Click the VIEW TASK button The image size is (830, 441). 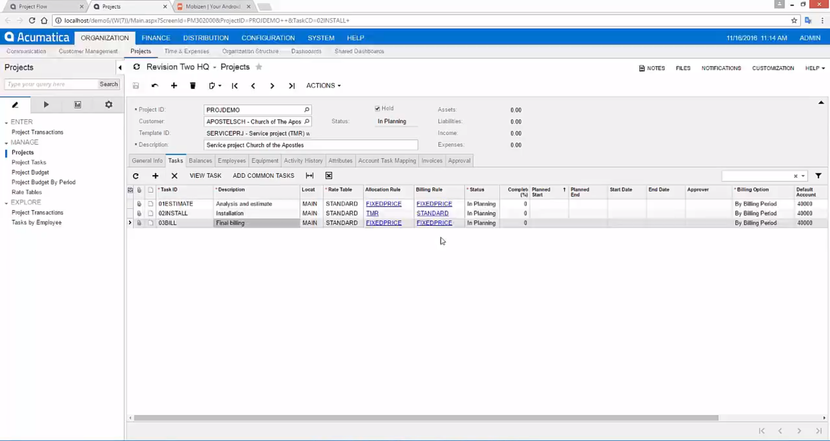tap(205, 176)
